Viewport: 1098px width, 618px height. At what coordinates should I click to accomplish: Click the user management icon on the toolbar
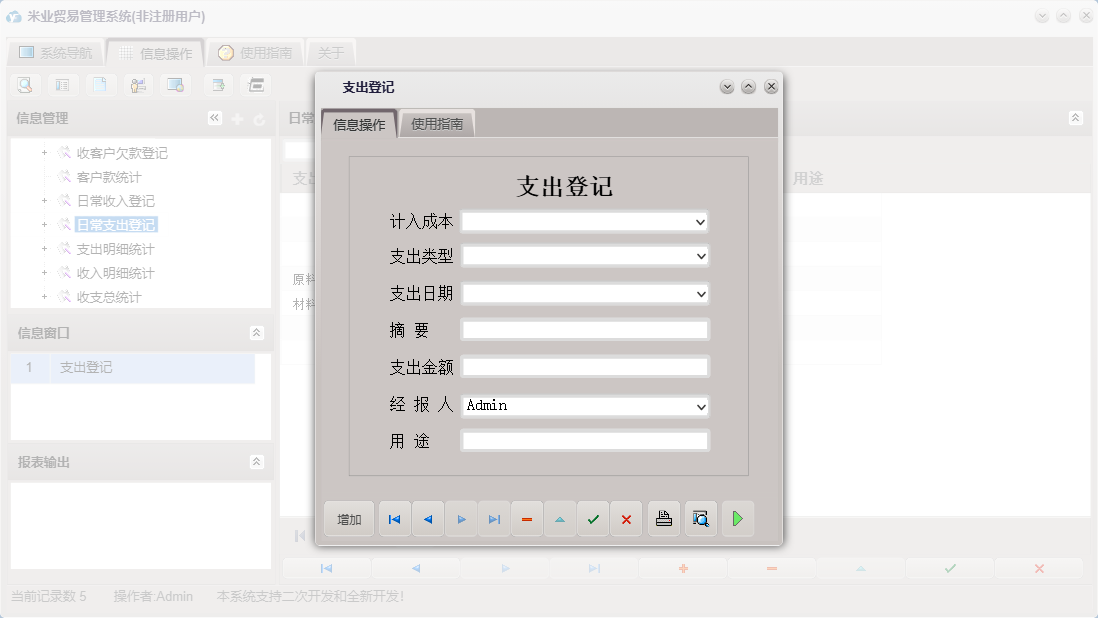(x=138, y=85)
